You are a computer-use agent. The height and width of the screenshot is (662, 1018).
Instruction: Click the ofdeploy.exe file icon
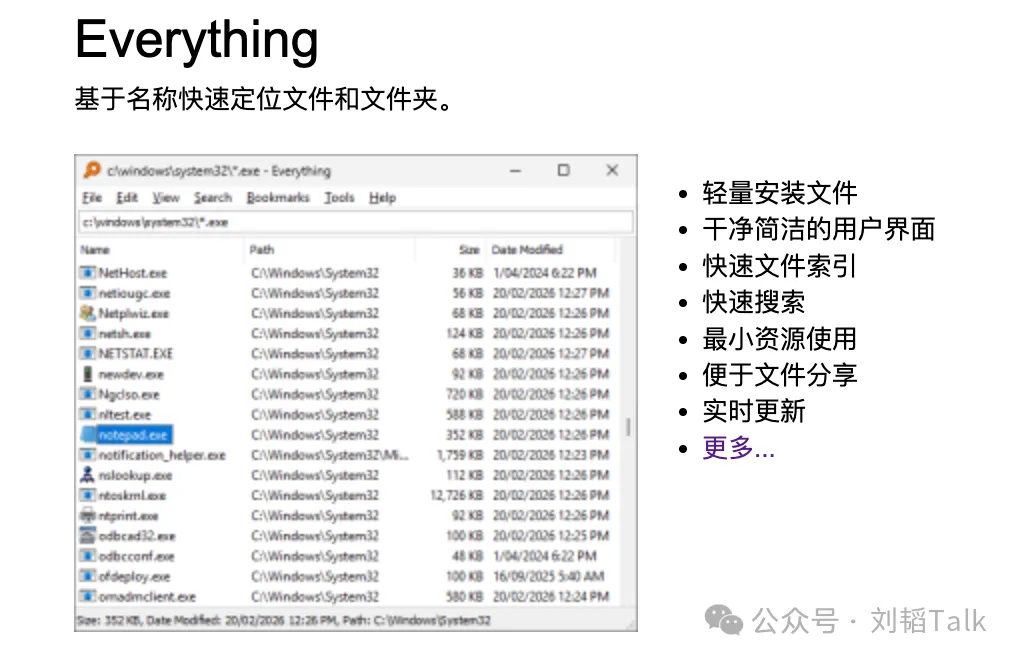87,576
